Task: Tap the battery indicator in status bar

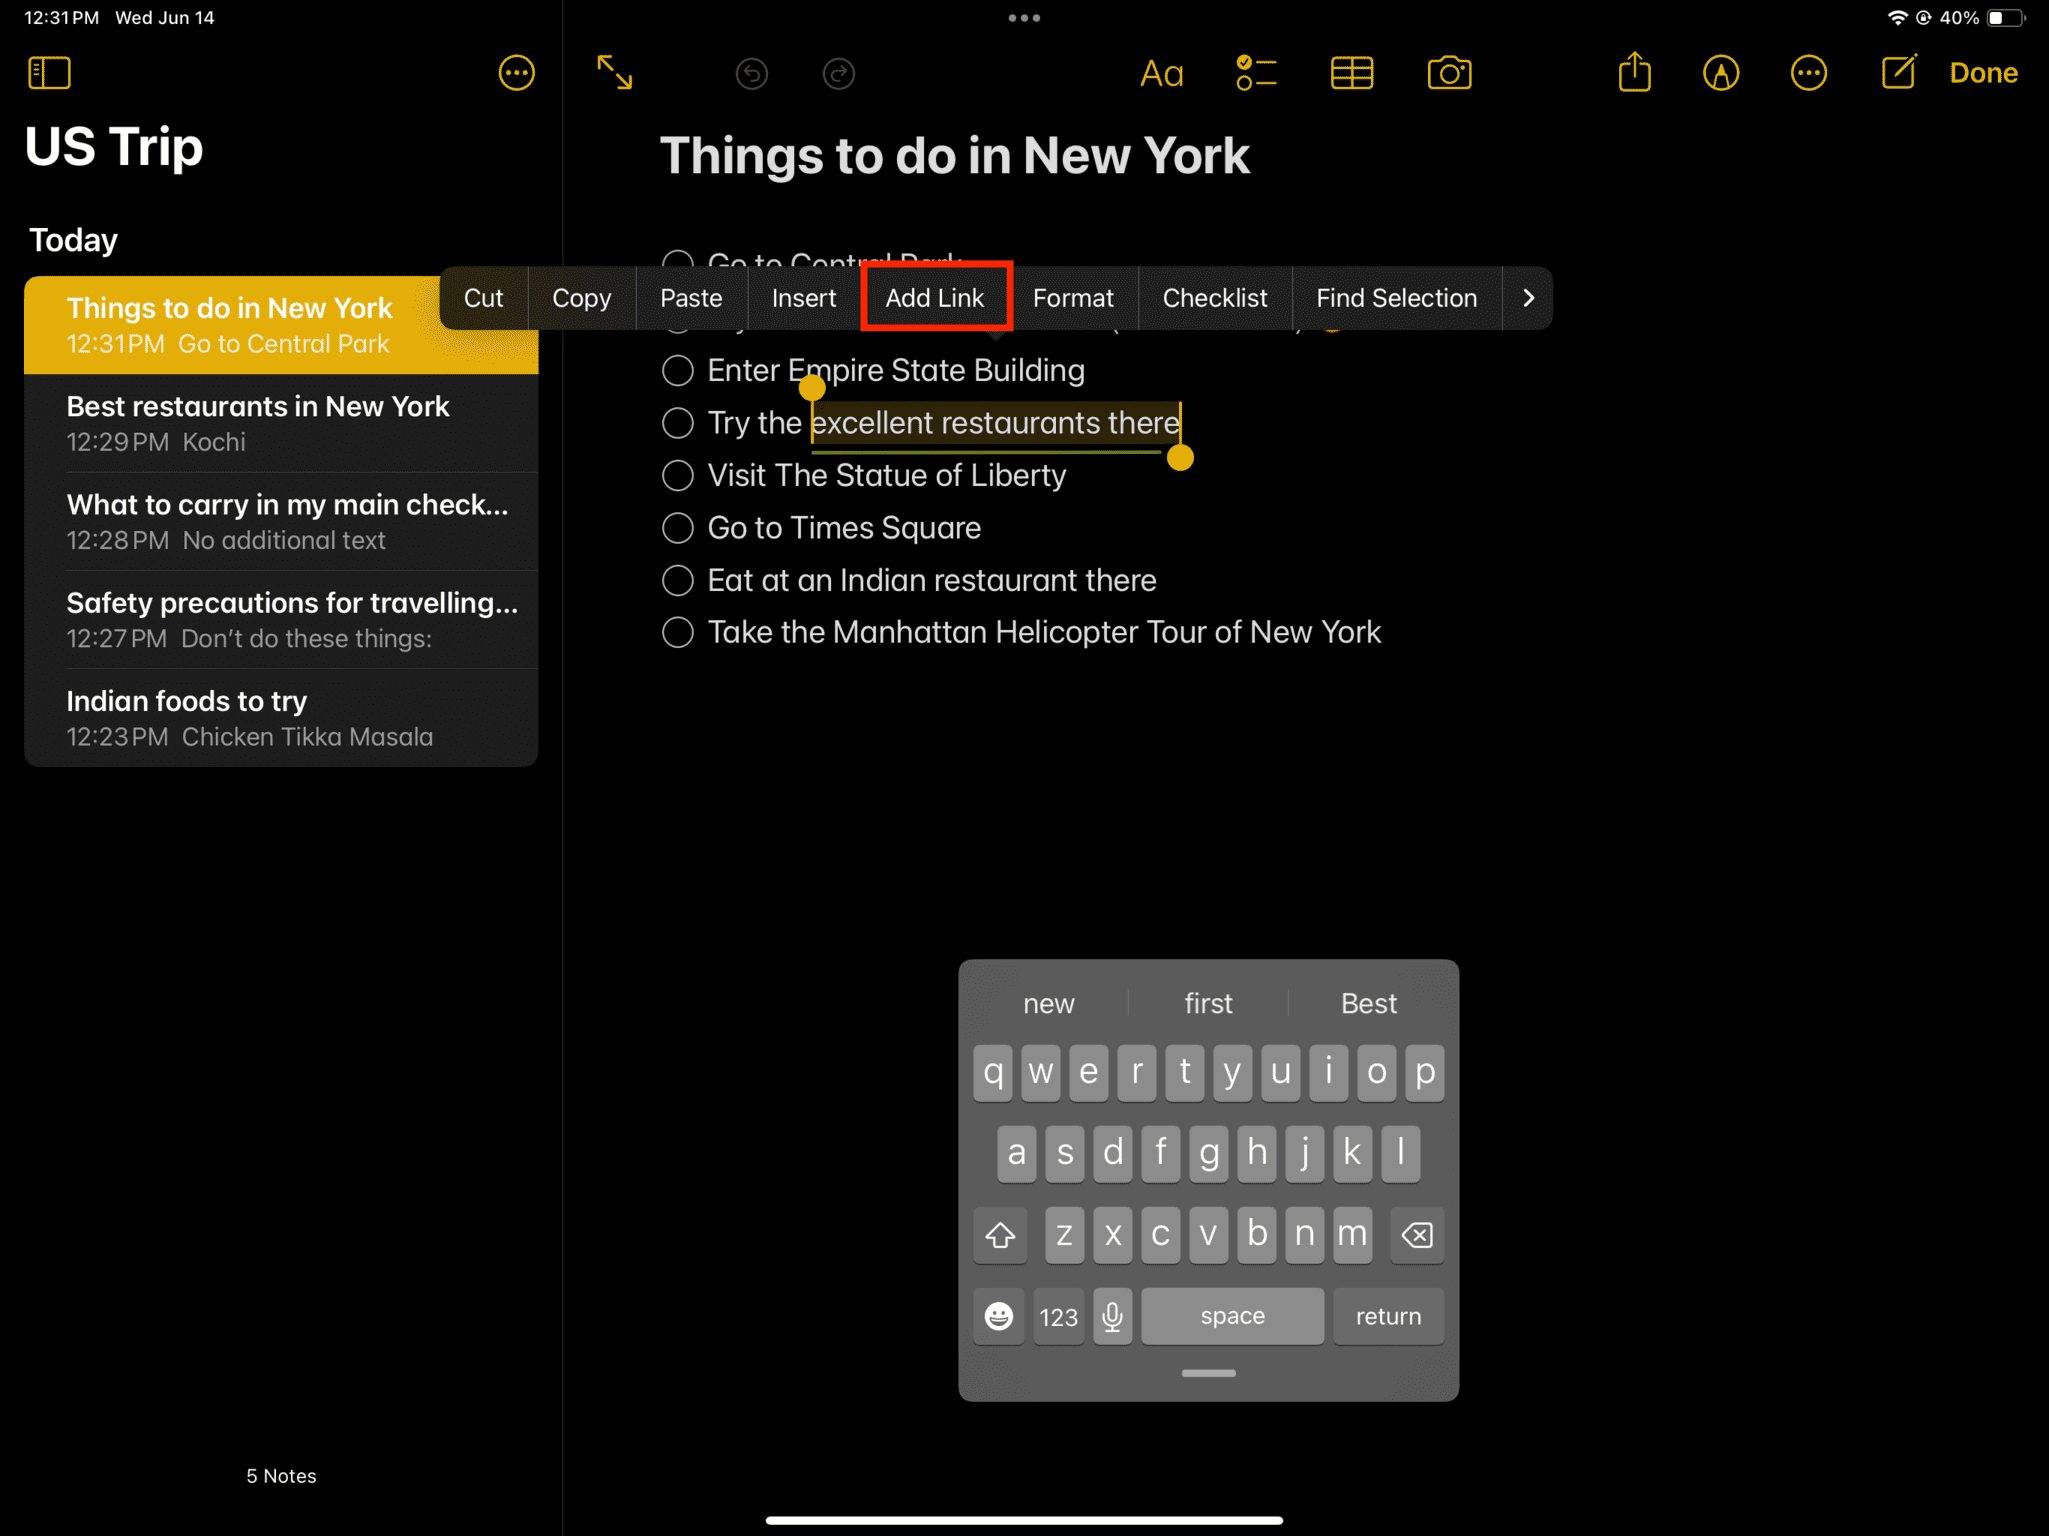Action: point(2005,18)
